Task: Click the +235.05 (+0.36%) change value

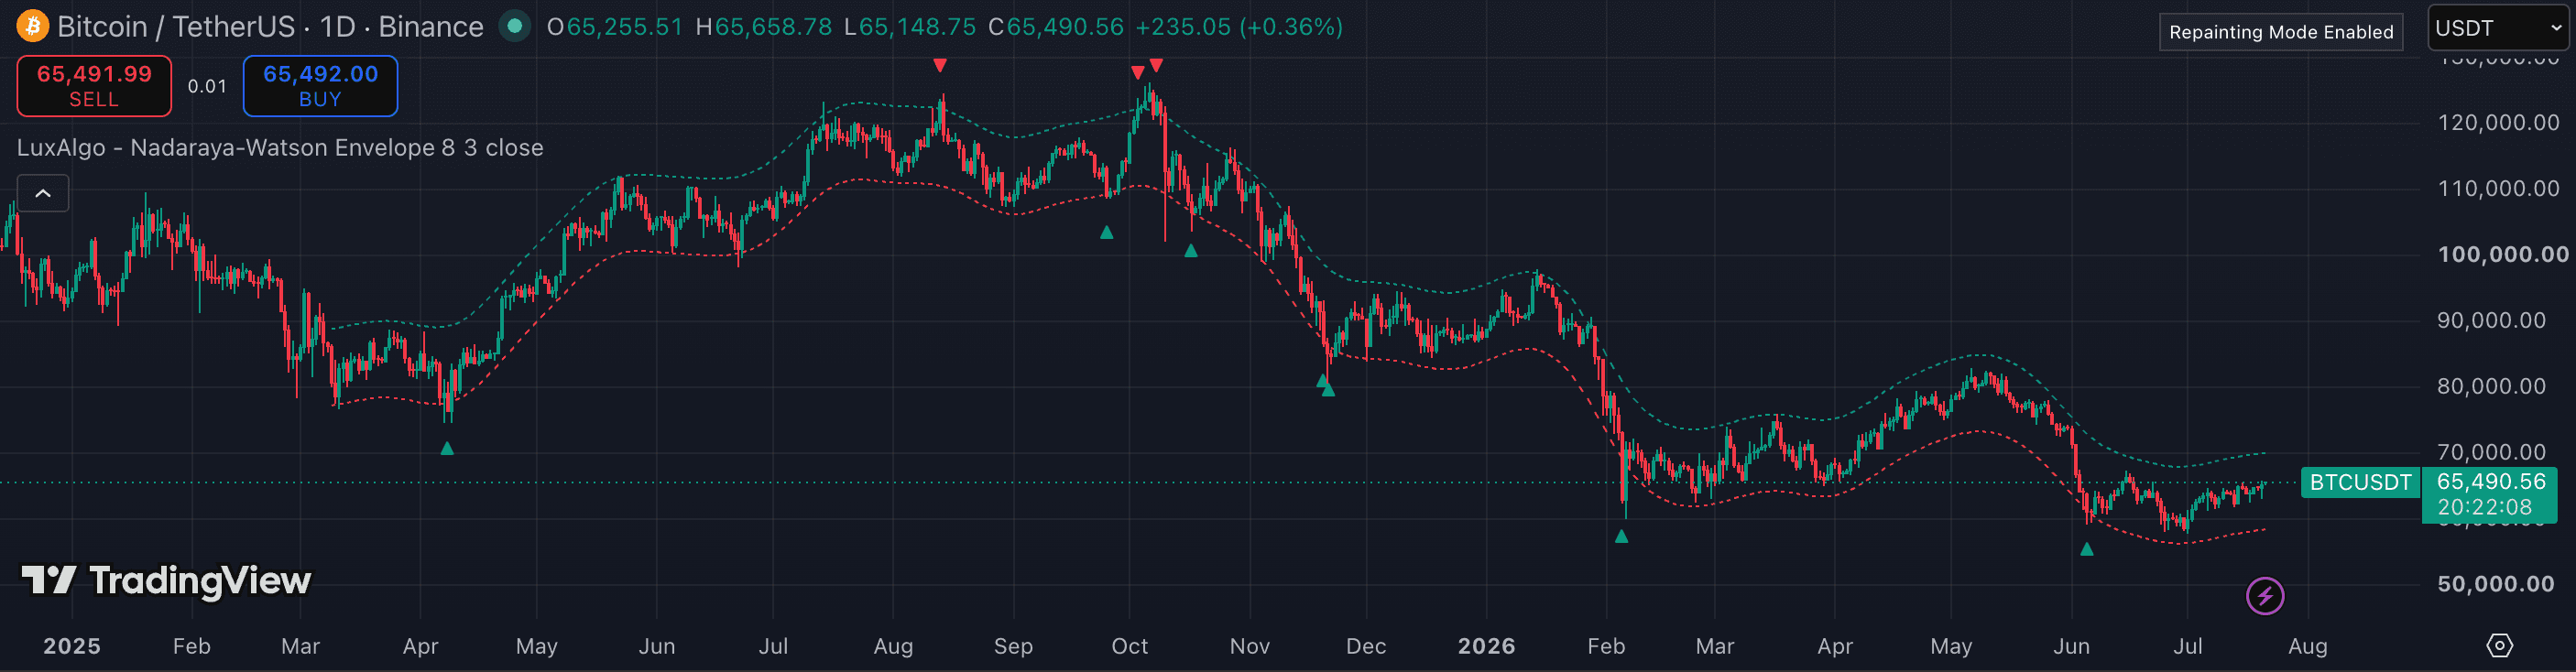Action: [1239, 27]
